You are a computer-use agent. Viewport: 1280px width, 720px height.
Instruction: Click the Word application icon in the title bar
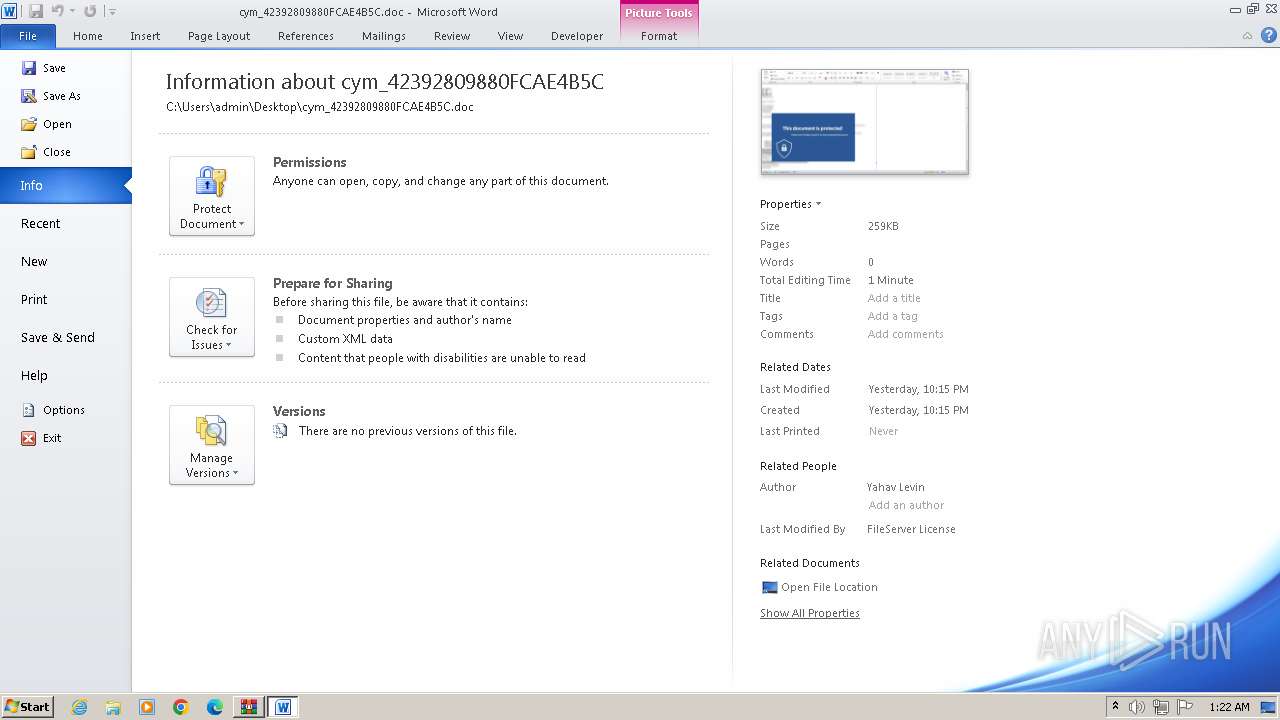10,11
